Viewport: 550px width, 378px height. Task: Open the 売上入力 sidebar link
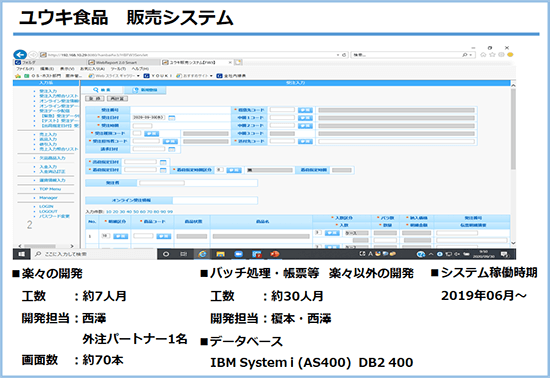[x=48, y=135]
